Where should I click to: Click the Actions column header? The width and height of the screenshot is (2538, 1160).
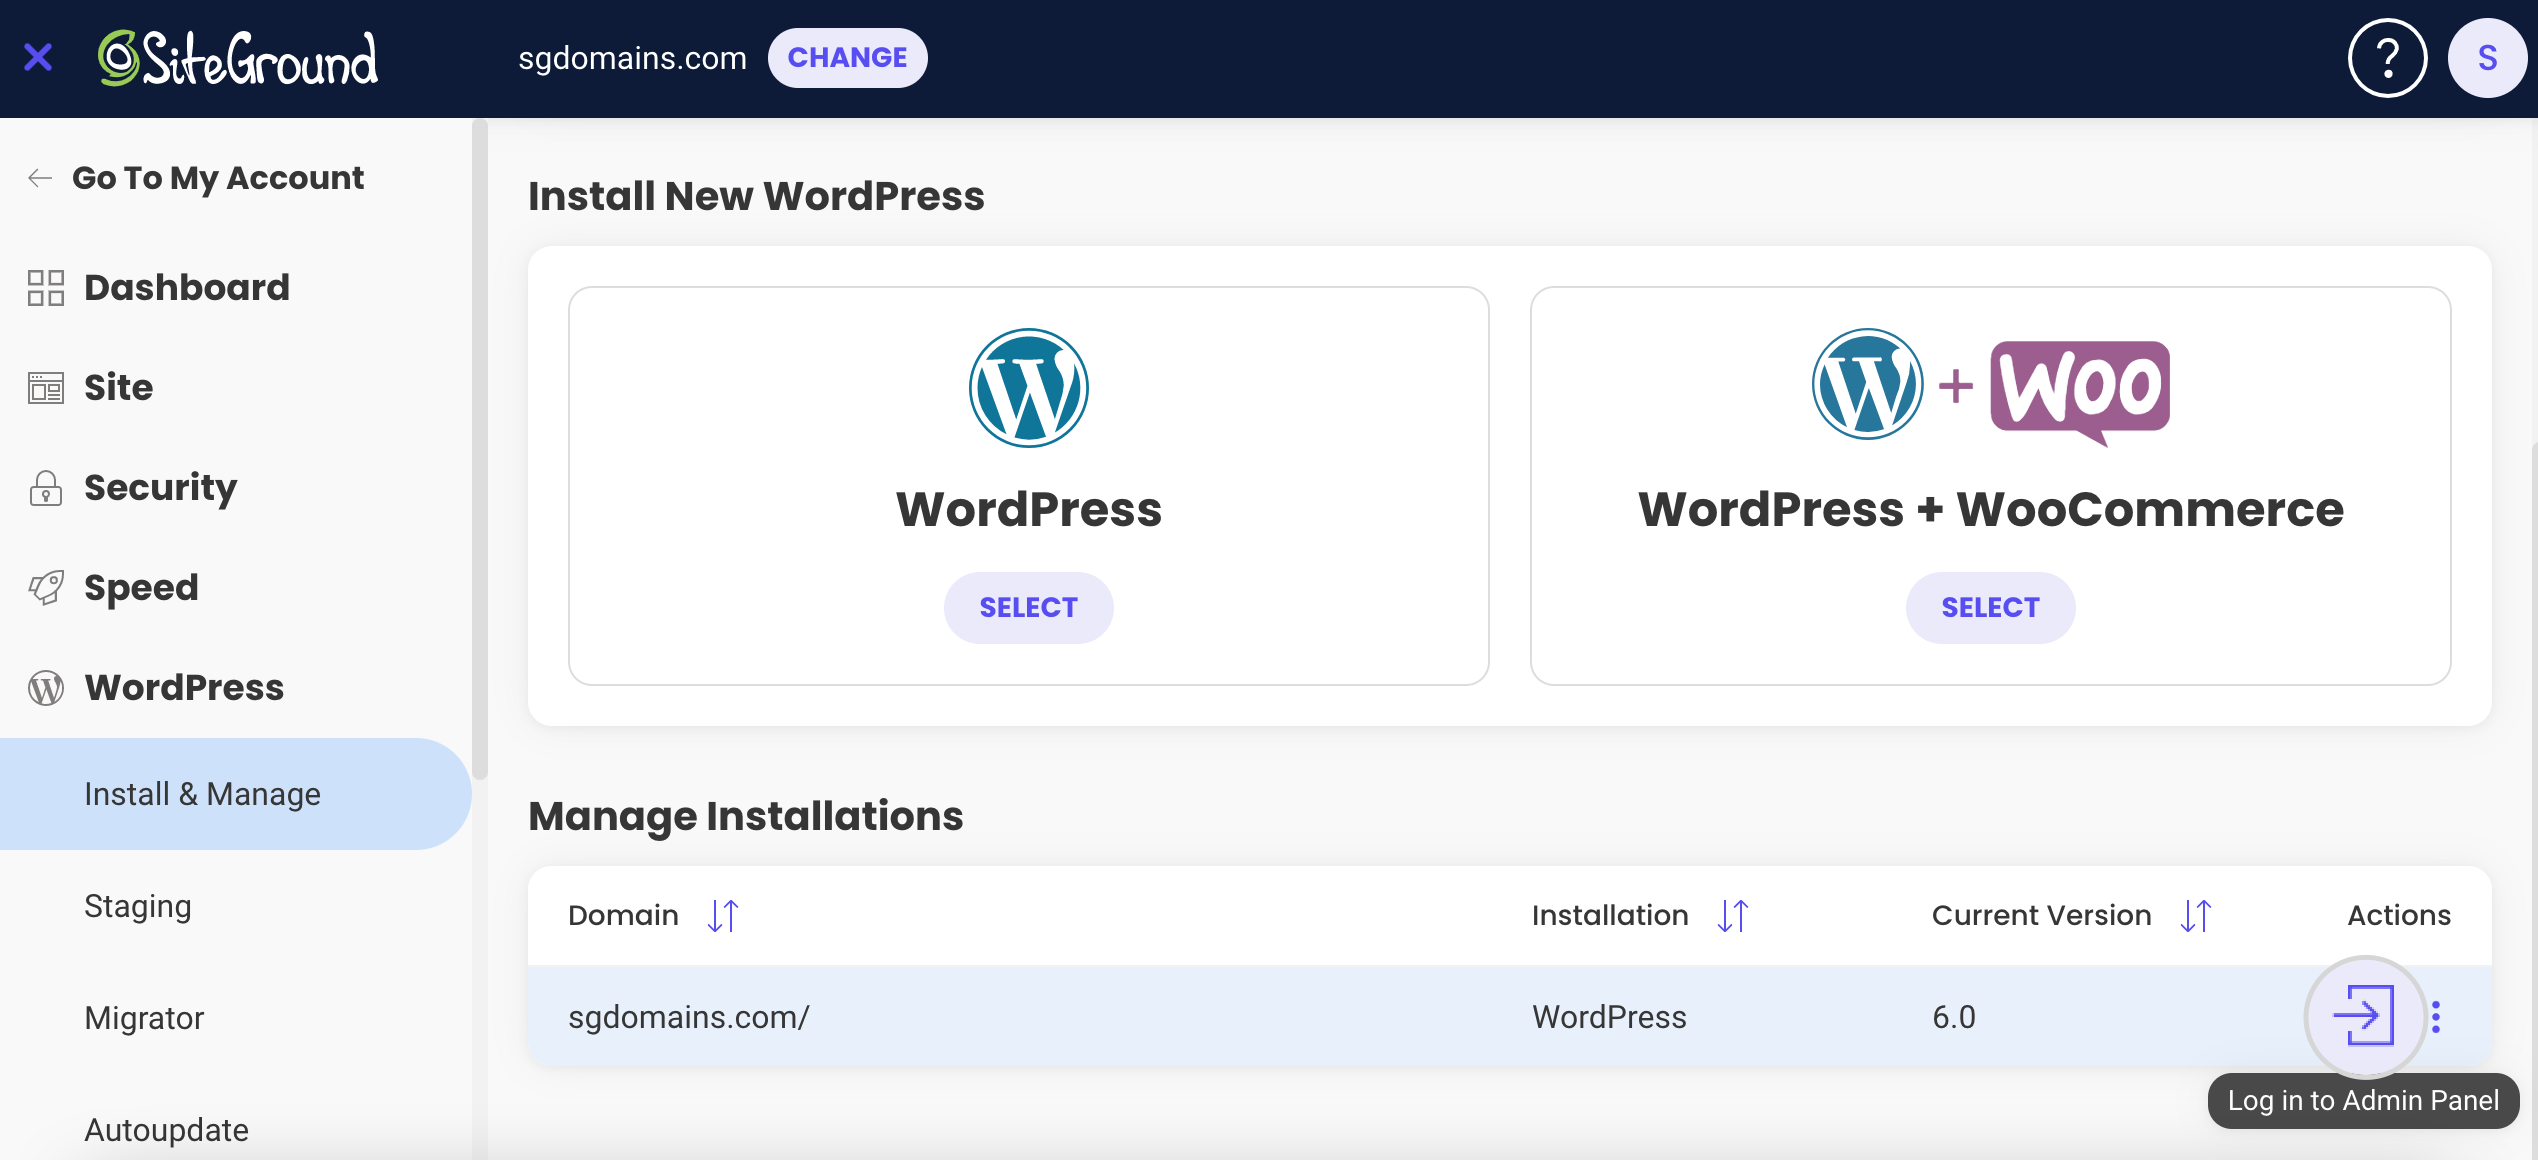point(2399,915)
